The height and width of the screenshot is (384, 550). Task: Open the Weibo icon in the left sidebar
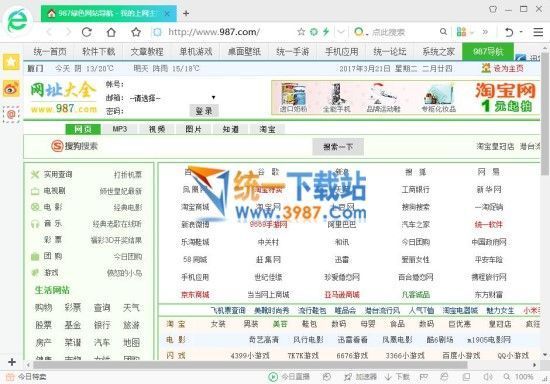point(11,88)
